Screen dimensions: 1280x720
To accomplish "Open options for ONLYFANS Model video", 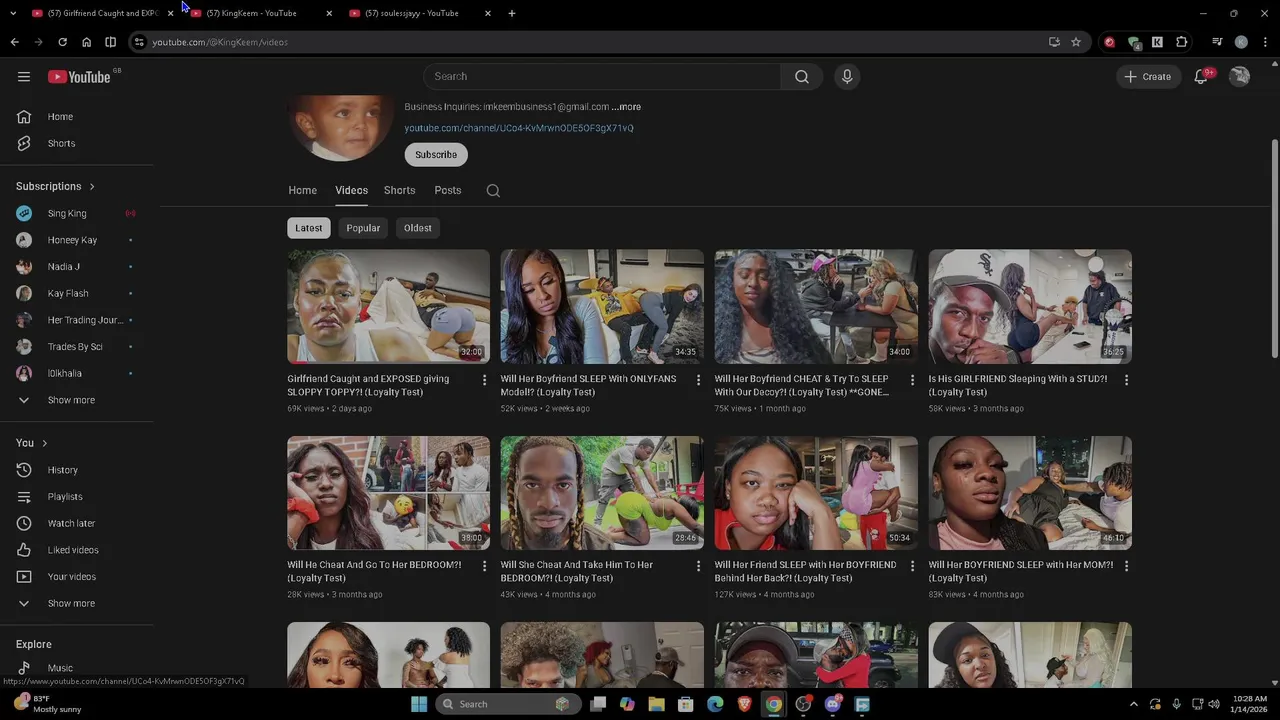I will pyautogui.click(x=698, y=380).
